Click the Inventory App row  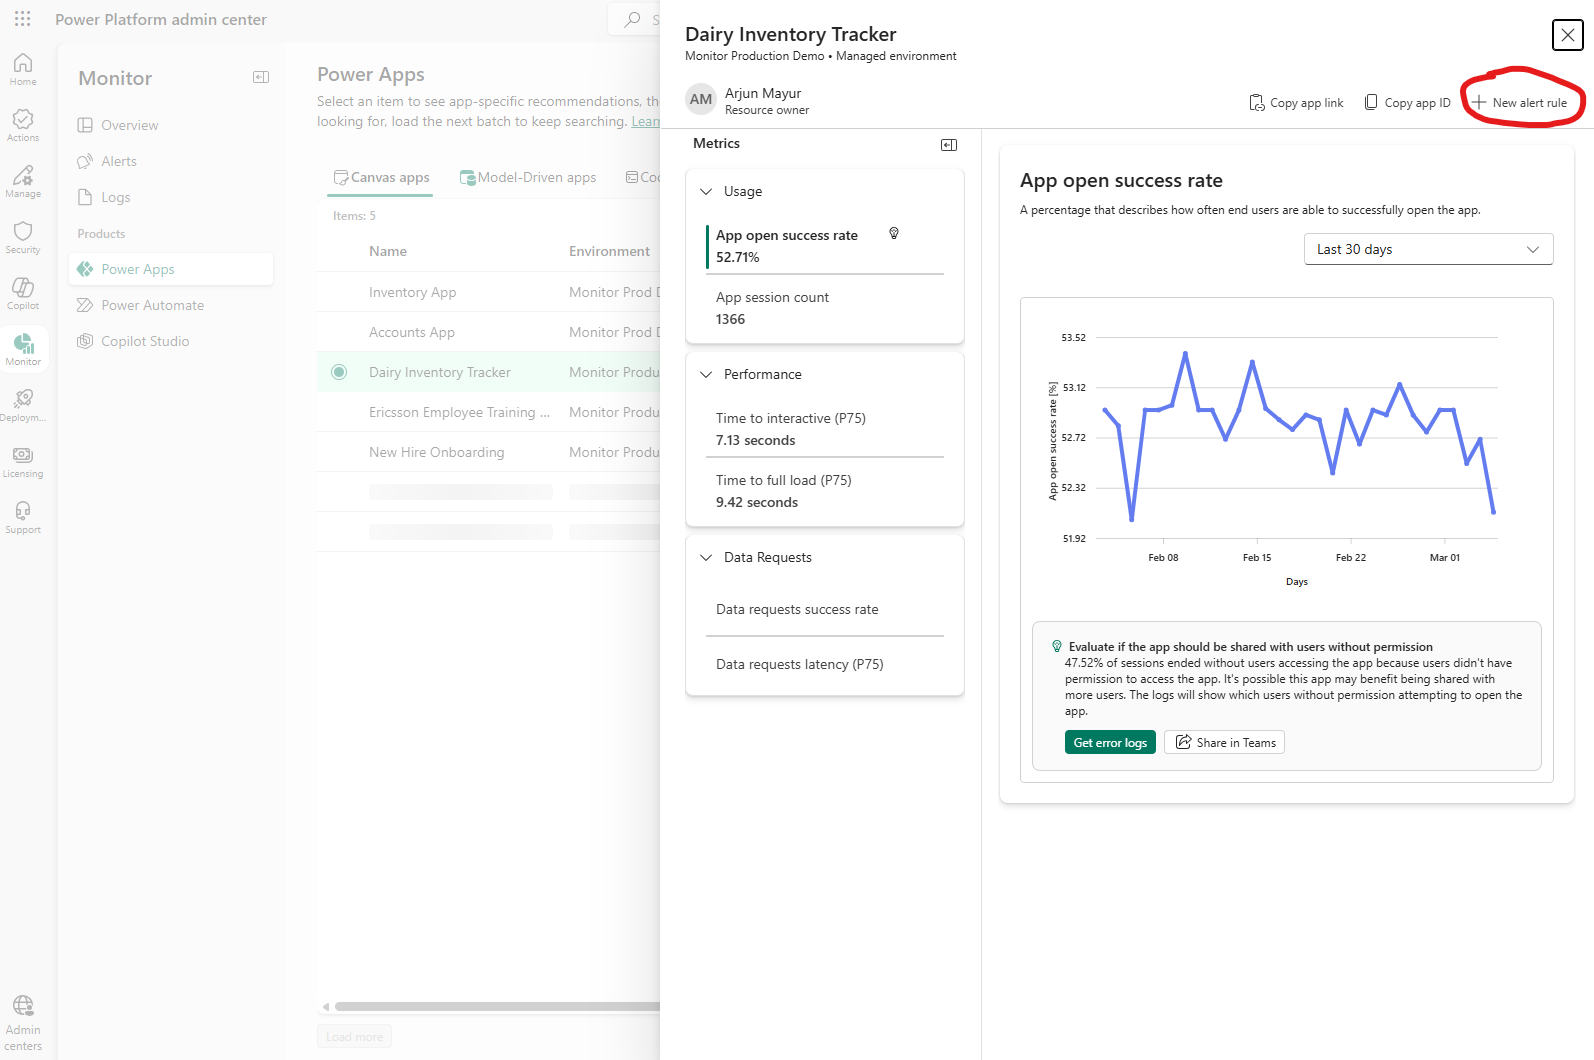pyautogui.click(x=488, y=292)
